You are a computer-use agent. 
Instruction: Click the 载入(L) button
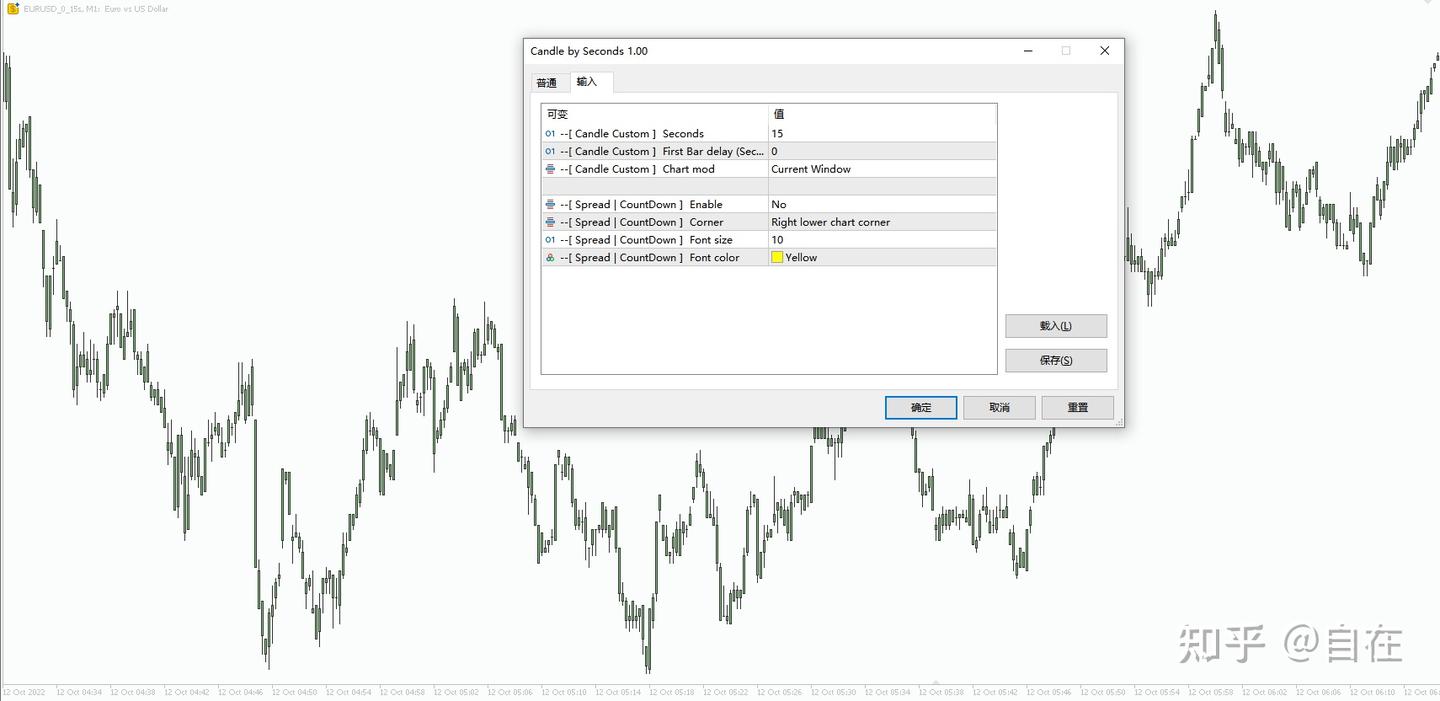point(1056,326)
